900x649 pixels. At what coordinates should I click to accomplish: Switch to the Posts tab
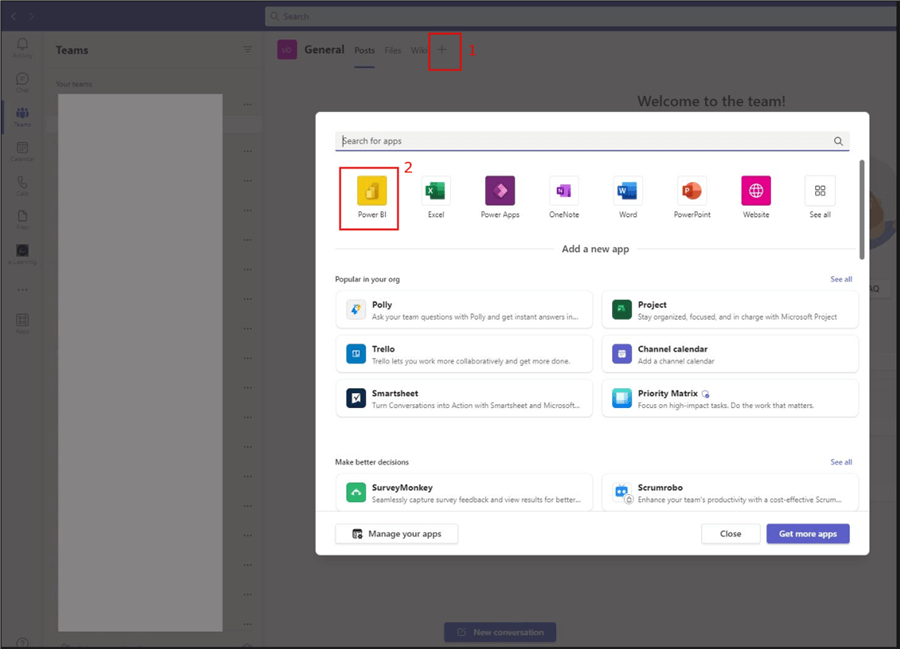coord(364,50)
